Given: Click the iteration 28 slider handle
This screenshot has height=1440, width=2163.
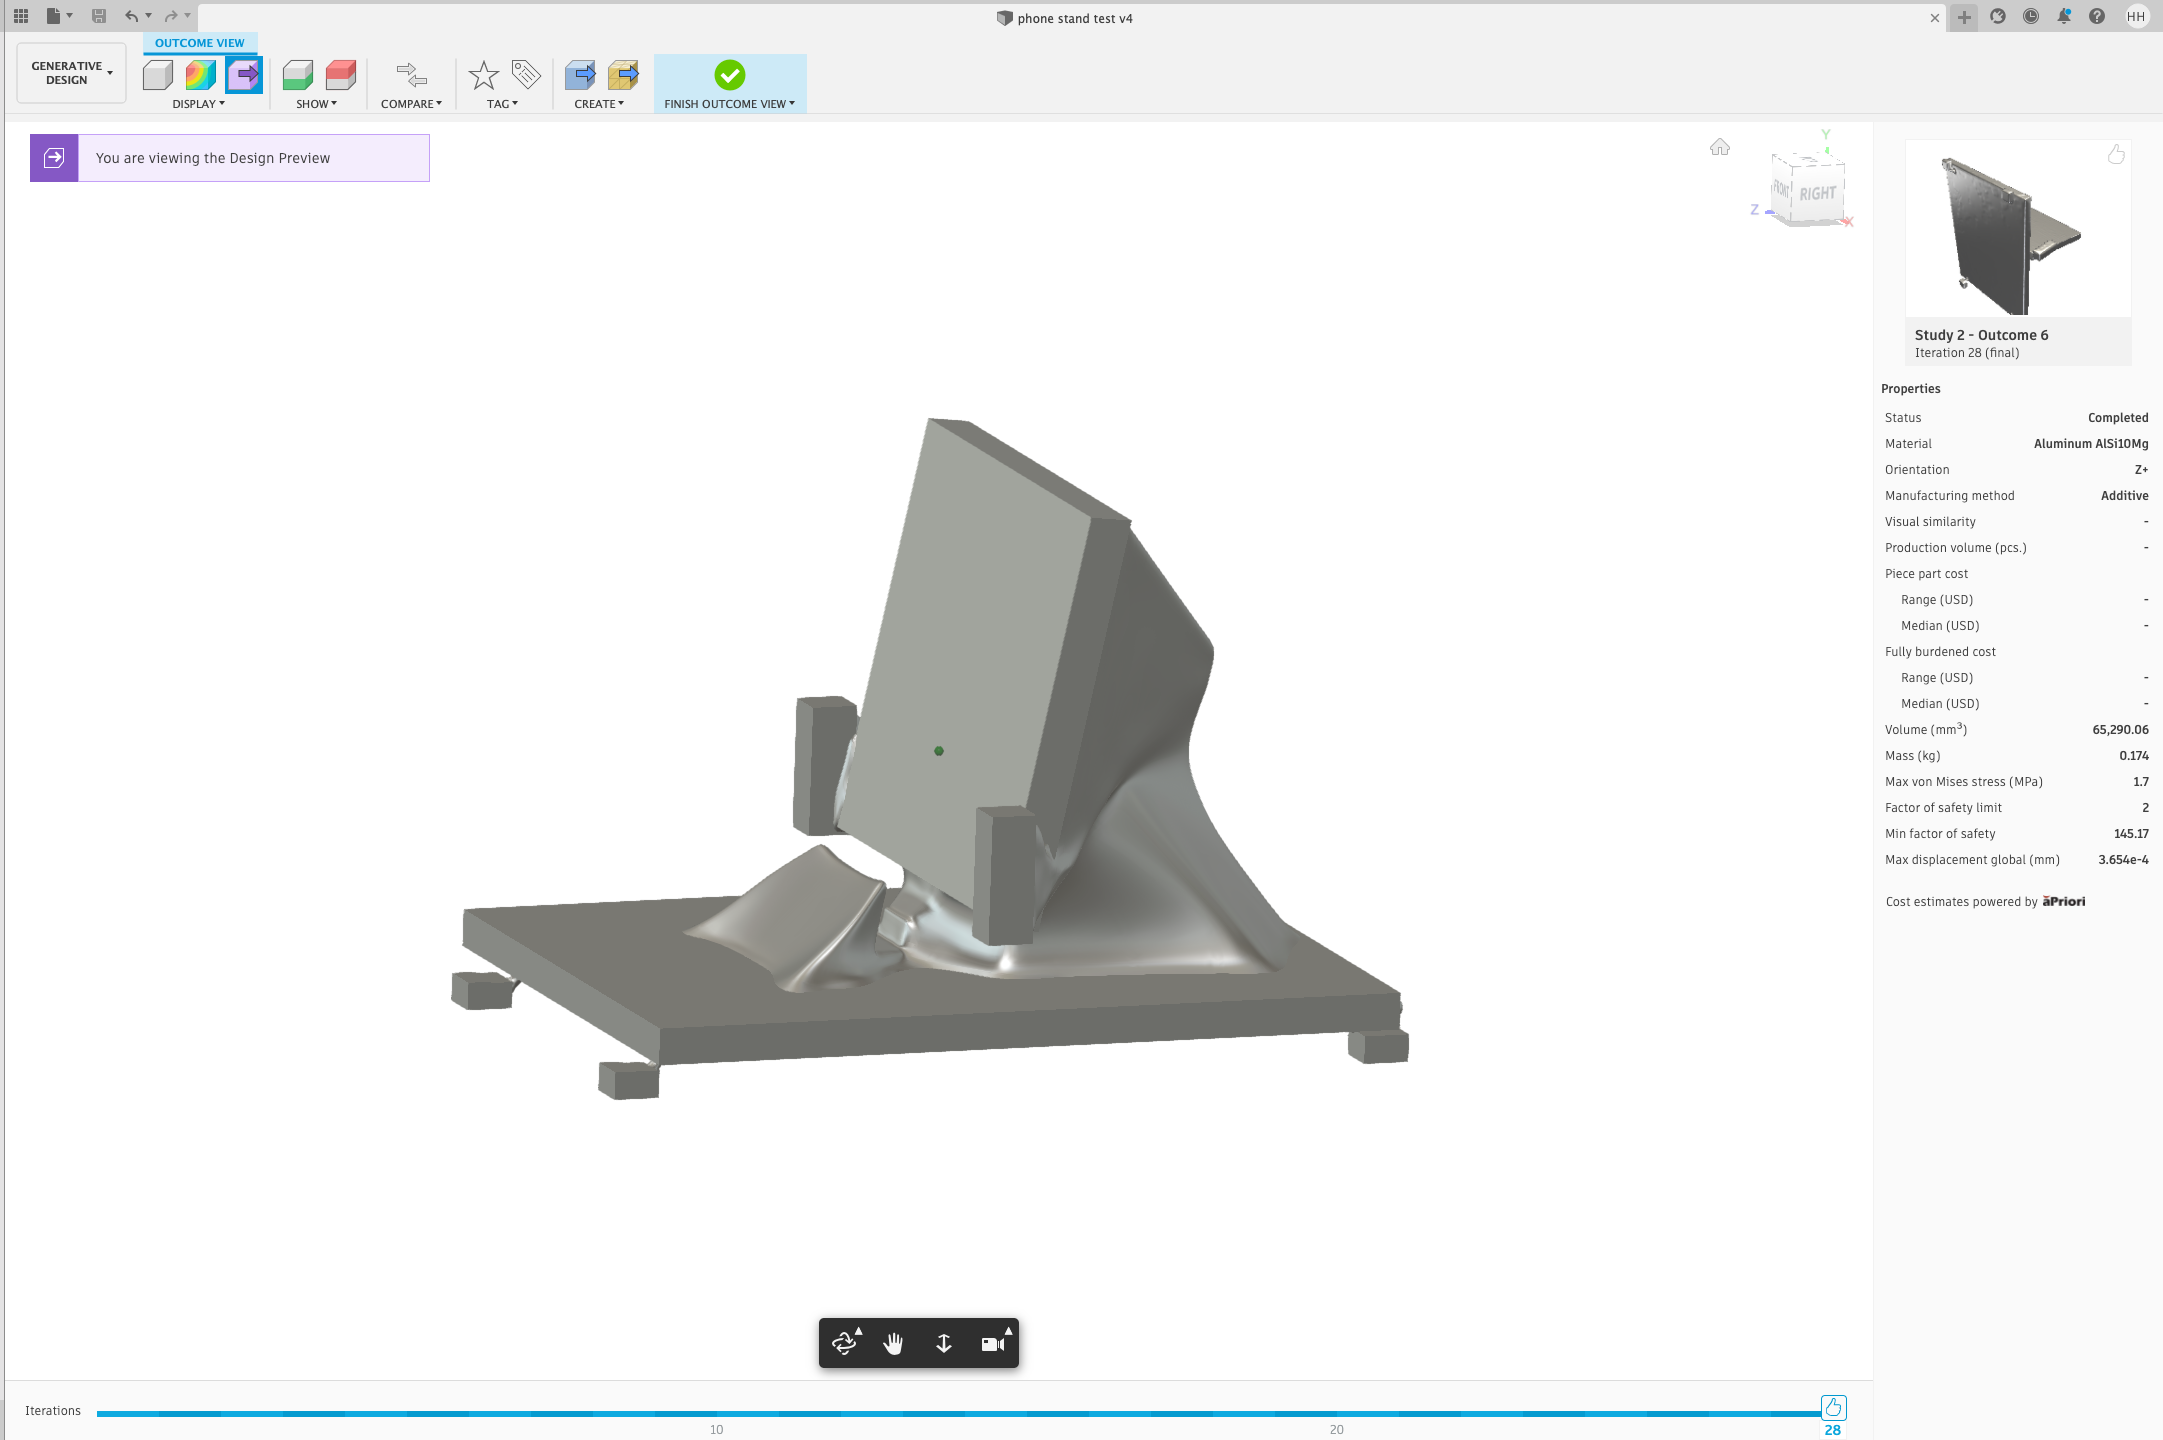Looking at the screenshot, I should (x=1833, y=1408).
